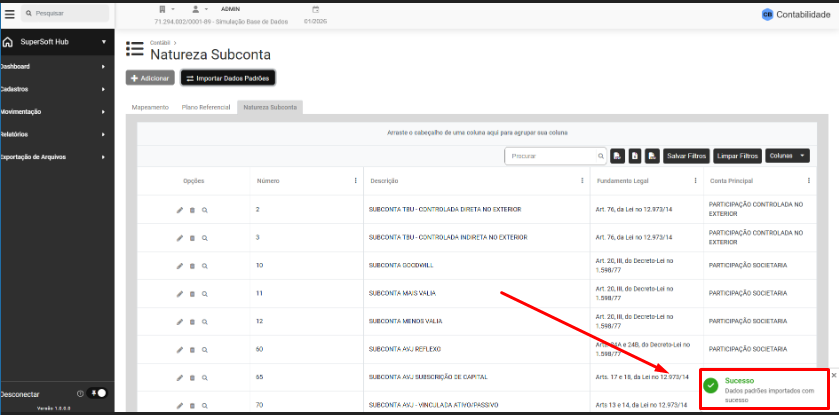This screenshot has width=839, height=415.
Task: Select the Natureza Subconta tab
Action: 270,107
